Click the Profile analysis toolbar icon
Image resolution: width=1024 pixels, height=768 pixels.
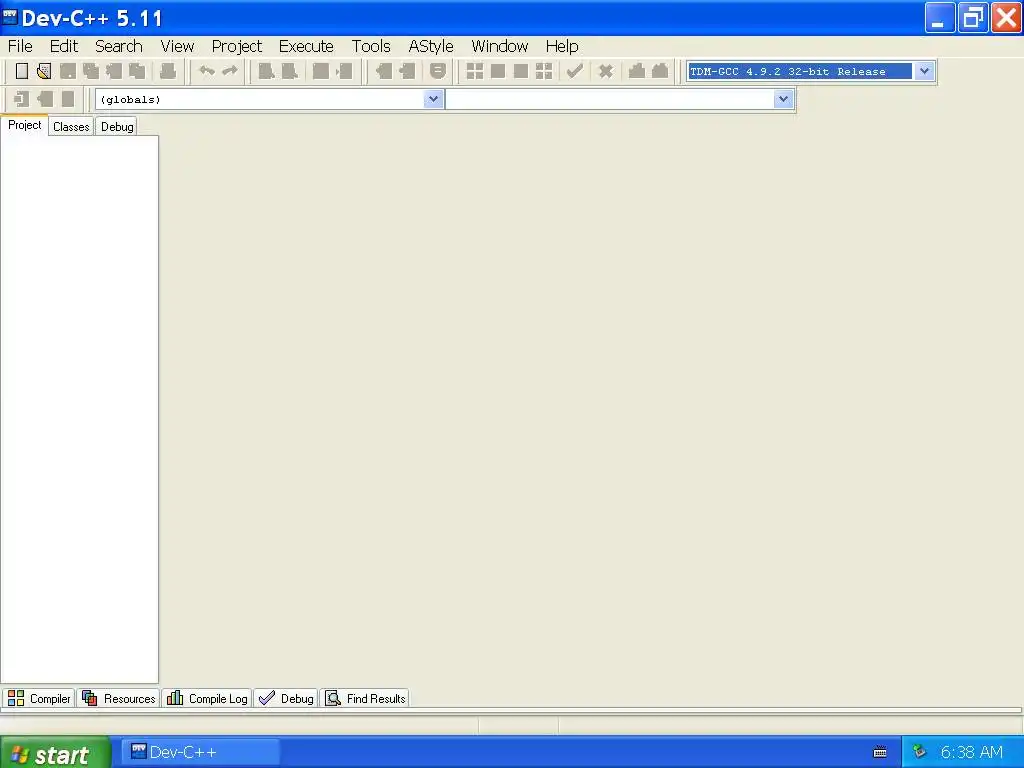637,71
